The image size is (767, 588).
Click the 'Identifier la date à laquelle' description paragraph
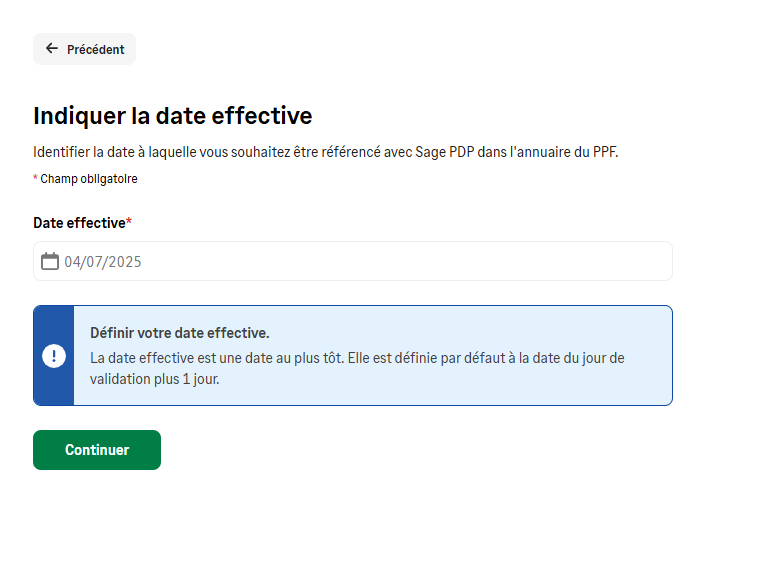pos(326,152)
